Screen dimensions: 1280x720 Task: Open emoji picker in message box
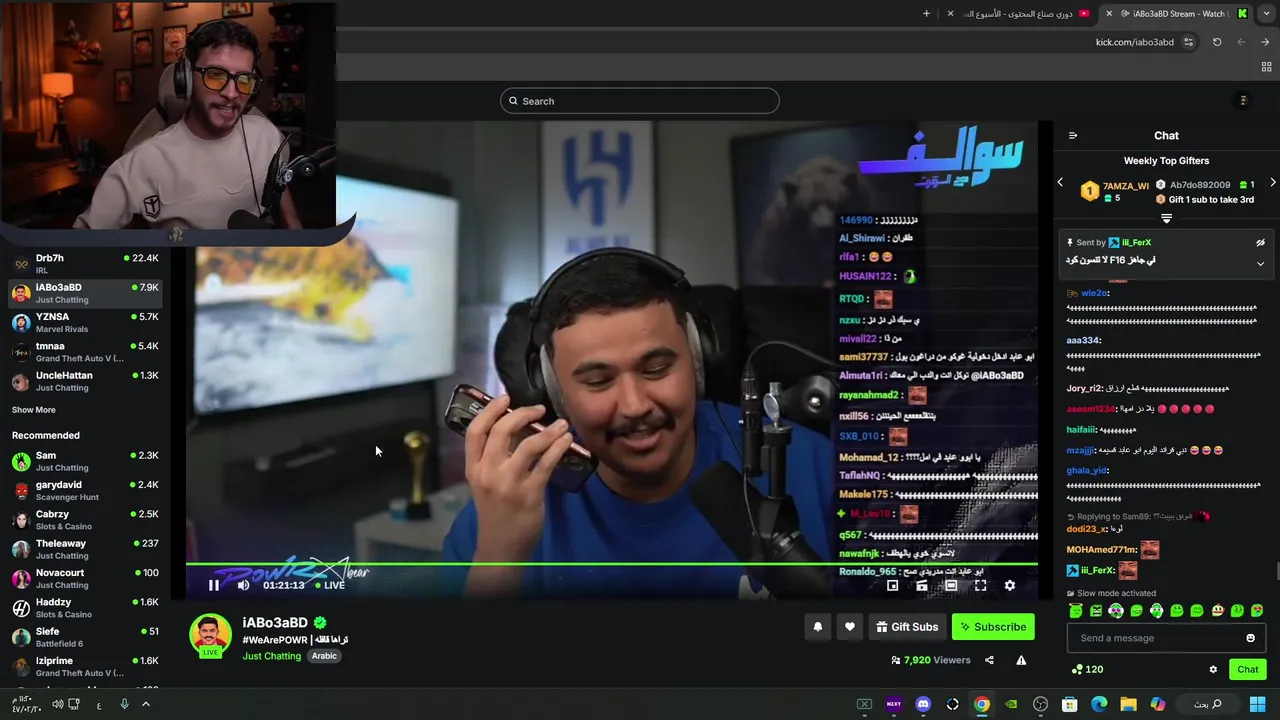1250,638
